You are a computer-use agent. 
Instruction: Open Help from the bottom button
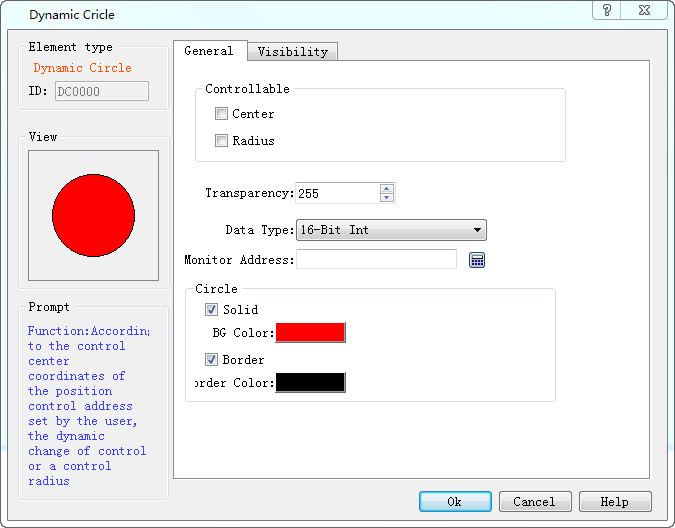point(615,502)
